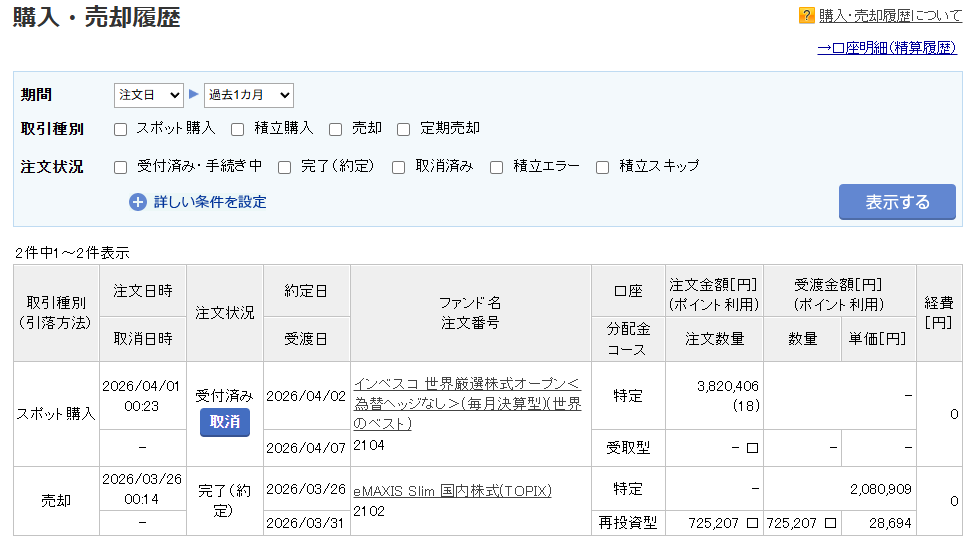Click the yellow question mark help icon
Screen dimensions: 969x544
point(806,16)
